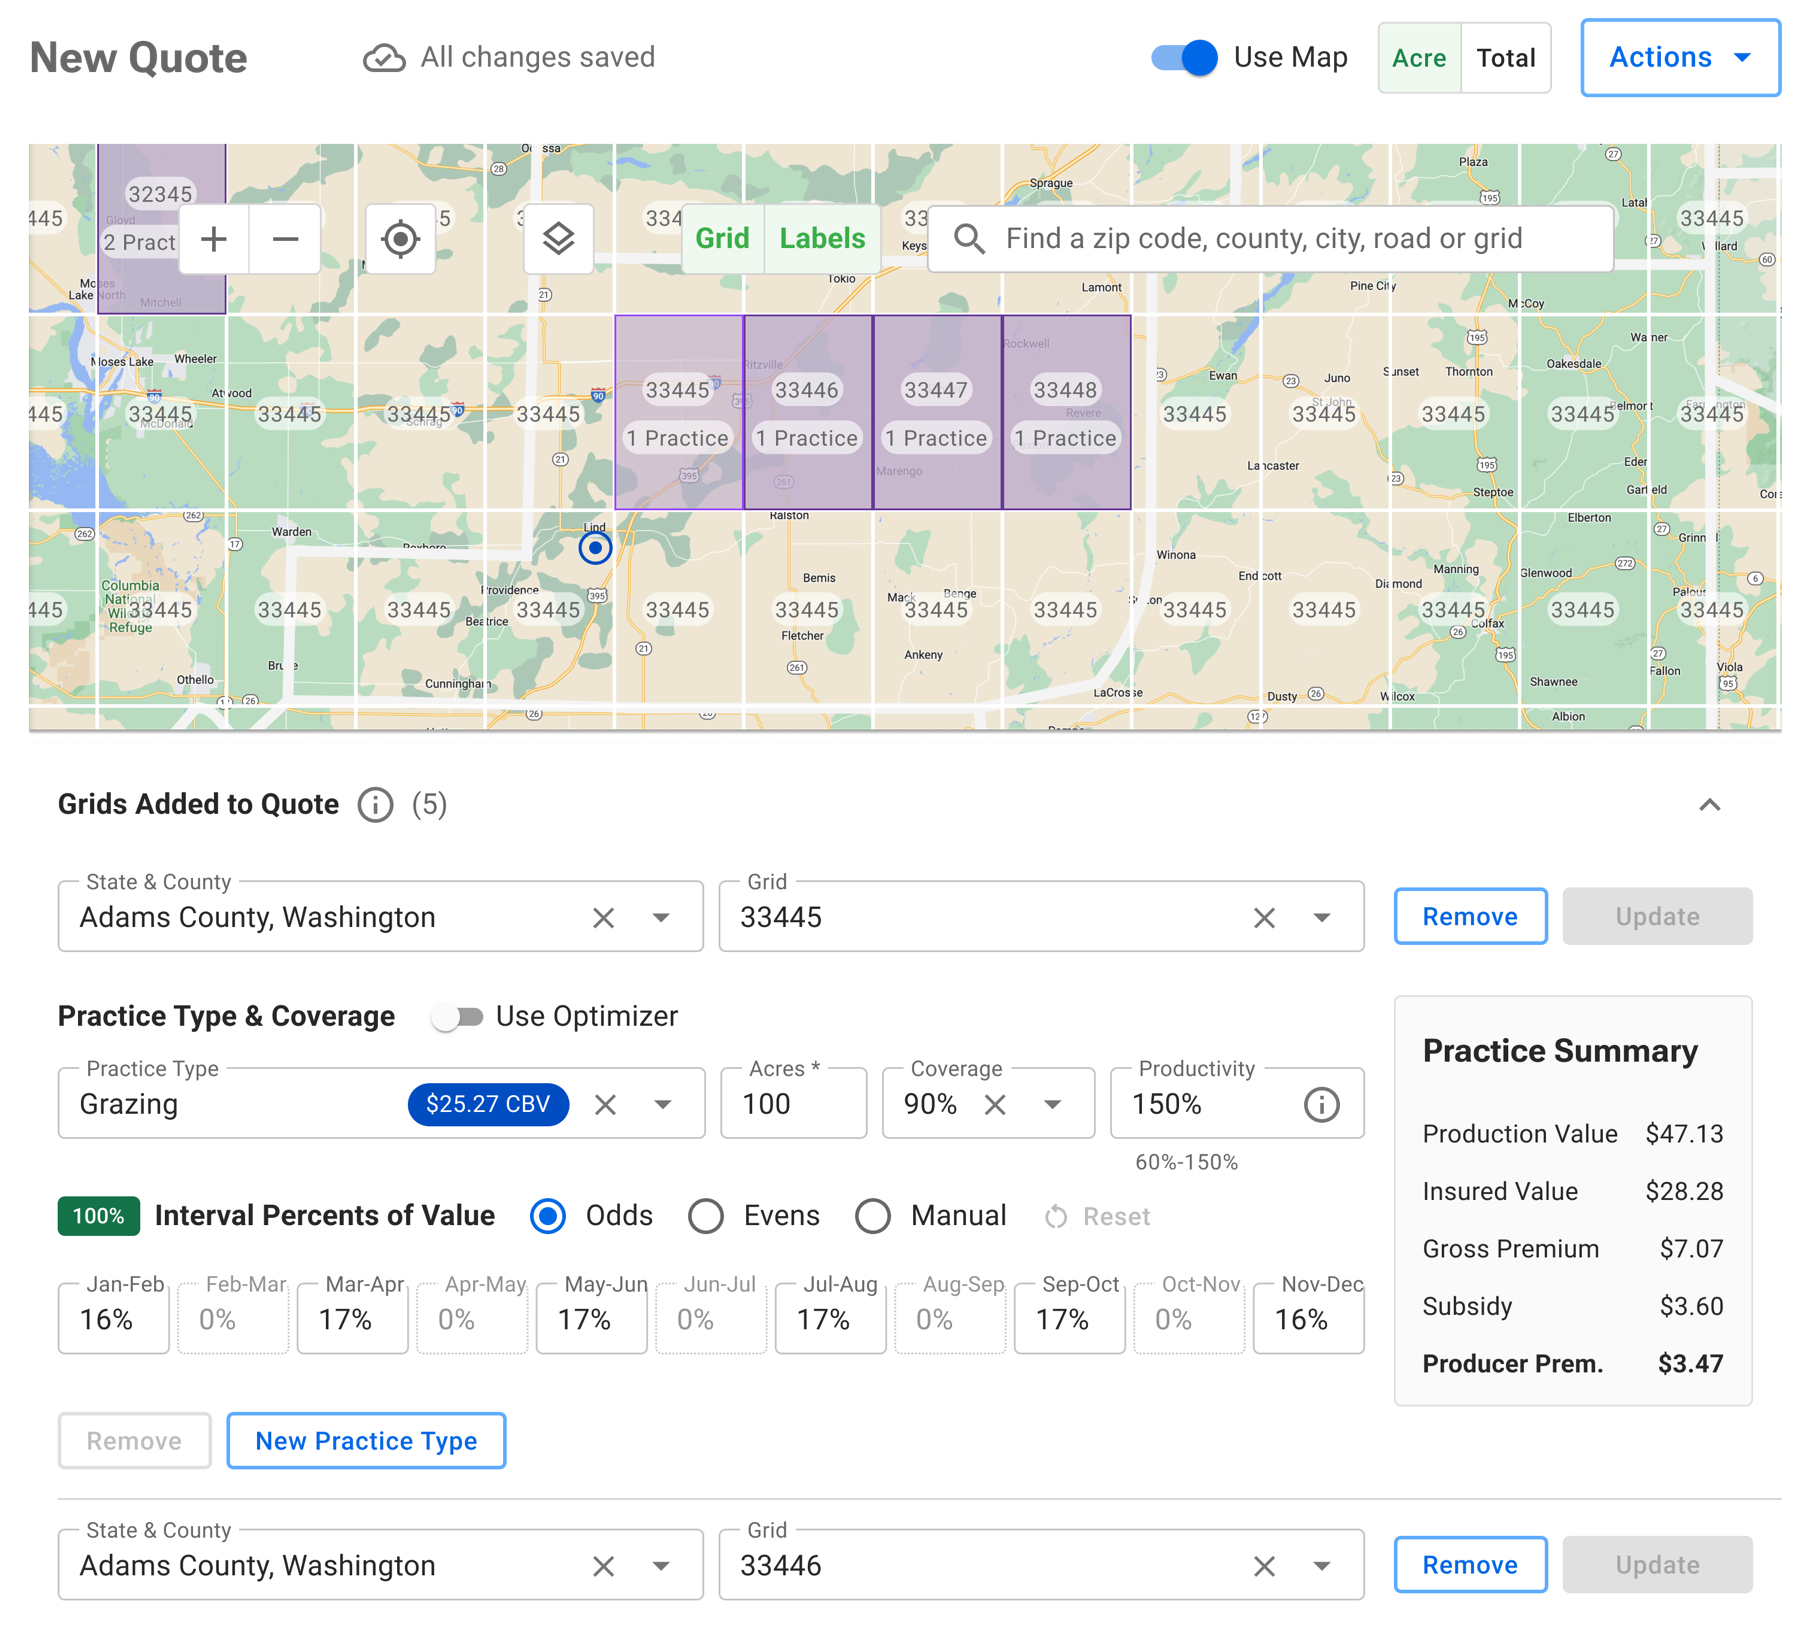1800x1642 pixels.
Task: Open the Actions dropdown menu
Action: [x=1680, y=58]
